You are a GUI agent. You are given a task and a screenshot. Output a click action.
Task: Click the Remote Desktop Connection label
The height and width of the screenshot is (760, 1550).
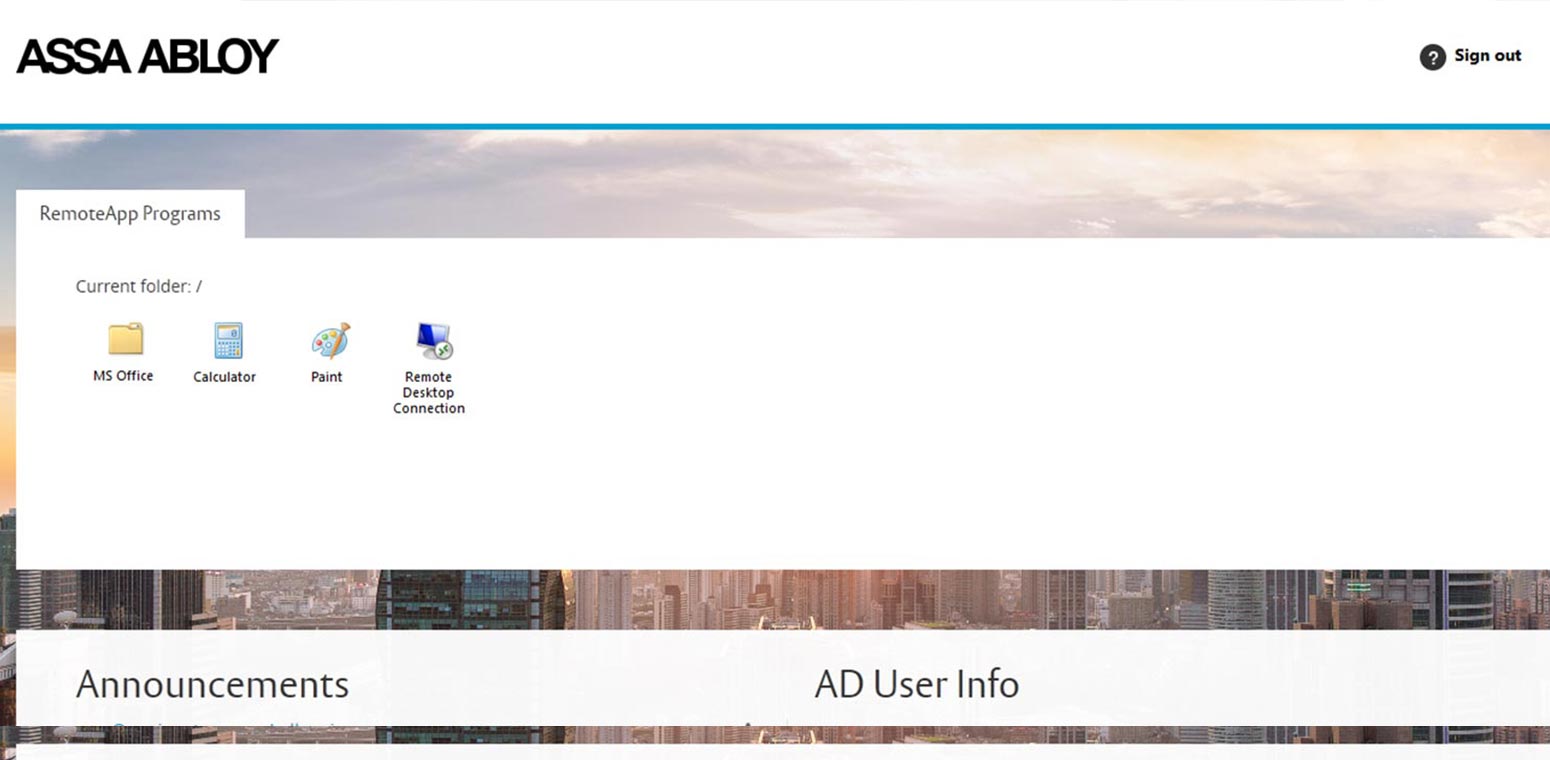[429, 393]
